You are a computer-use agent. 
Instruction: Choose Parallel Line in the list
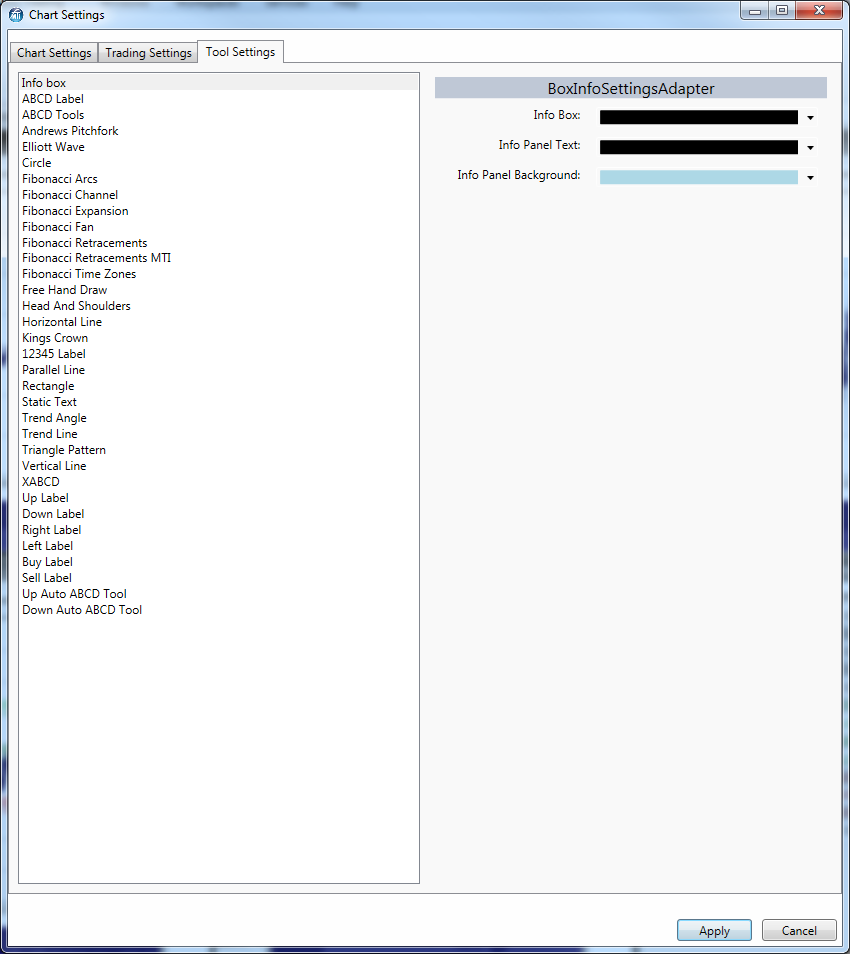(219, 370)
